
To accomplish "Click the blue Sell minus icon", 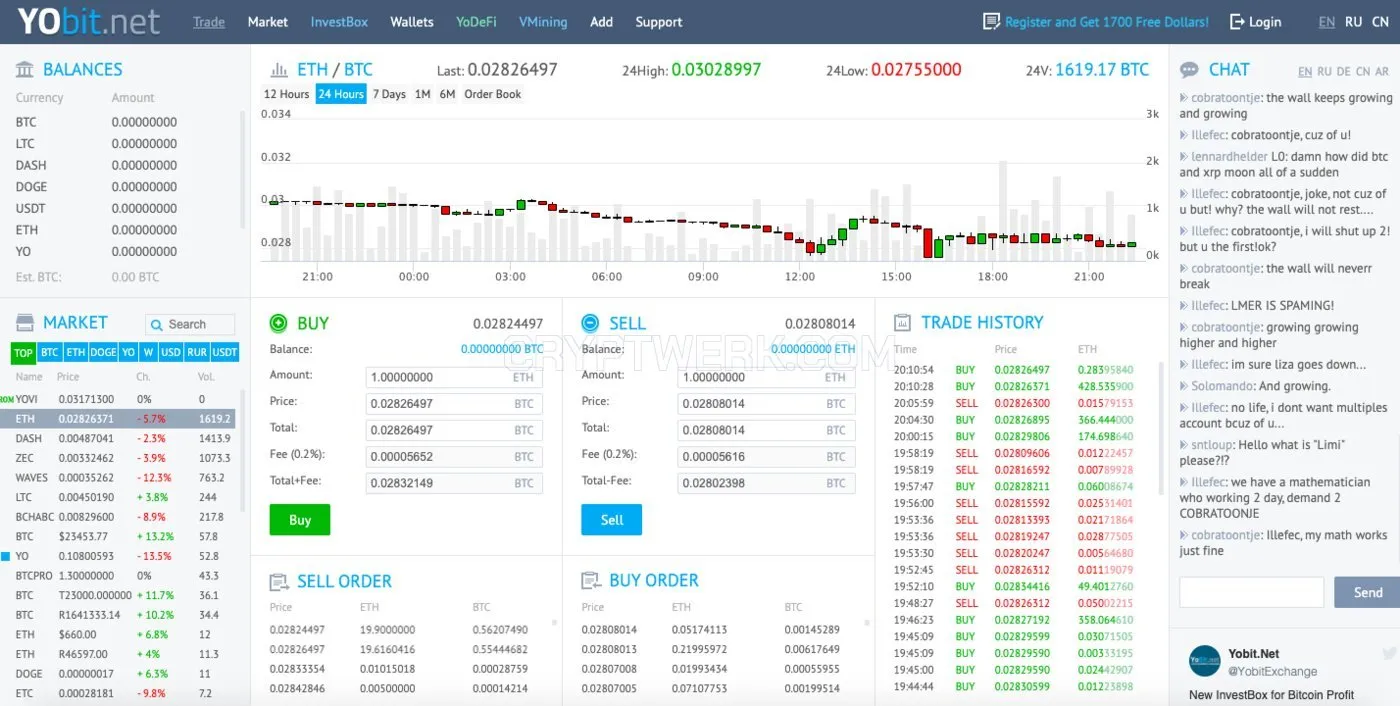I will point(590,323).
